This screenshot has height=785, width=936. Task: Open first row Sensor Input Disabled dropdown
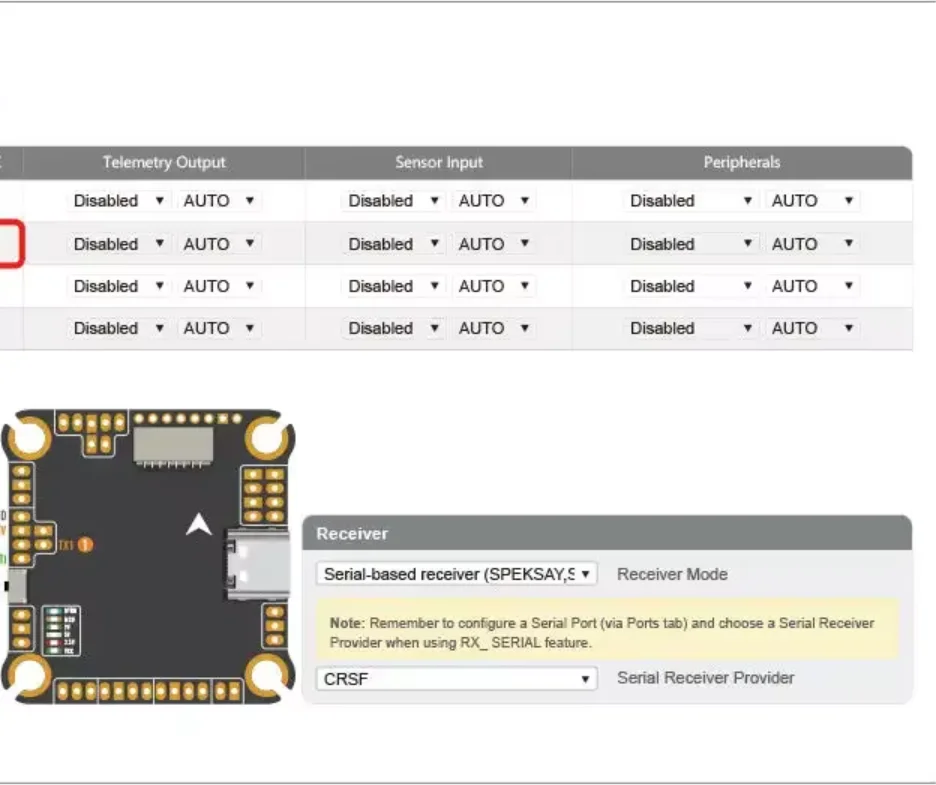(393, 201)
